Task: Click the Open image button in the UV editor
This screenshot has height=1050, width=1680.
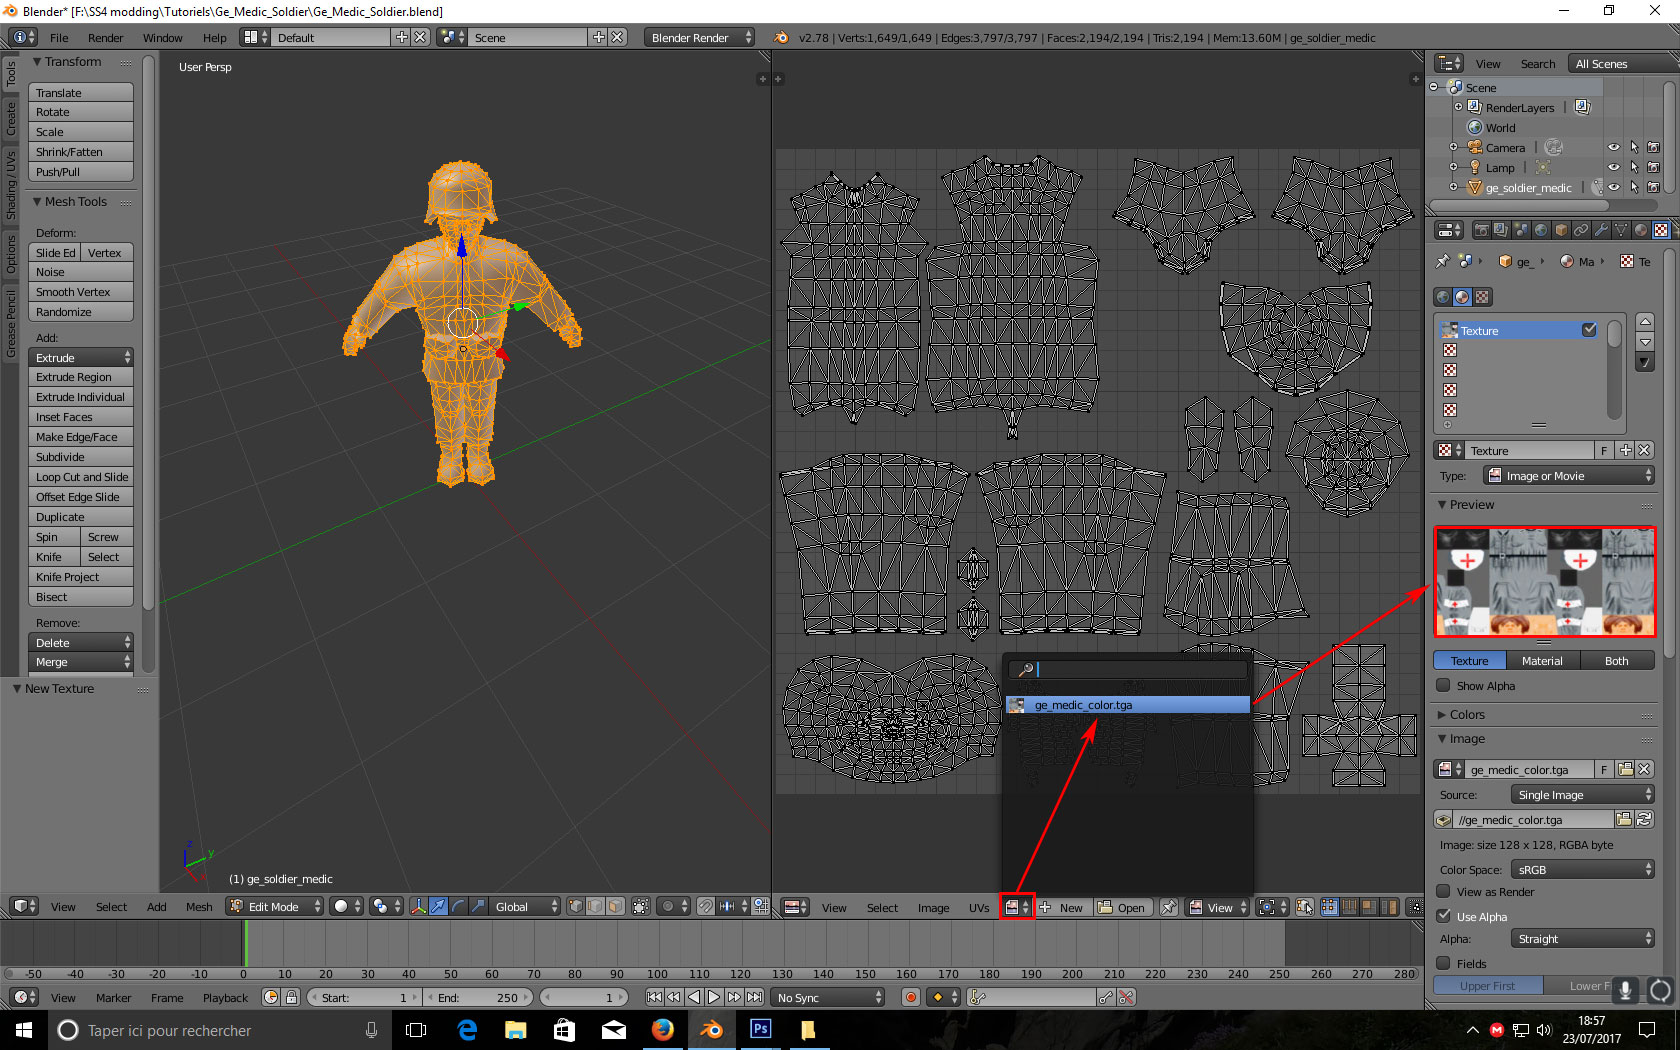Action: [x=1122, y=907]
